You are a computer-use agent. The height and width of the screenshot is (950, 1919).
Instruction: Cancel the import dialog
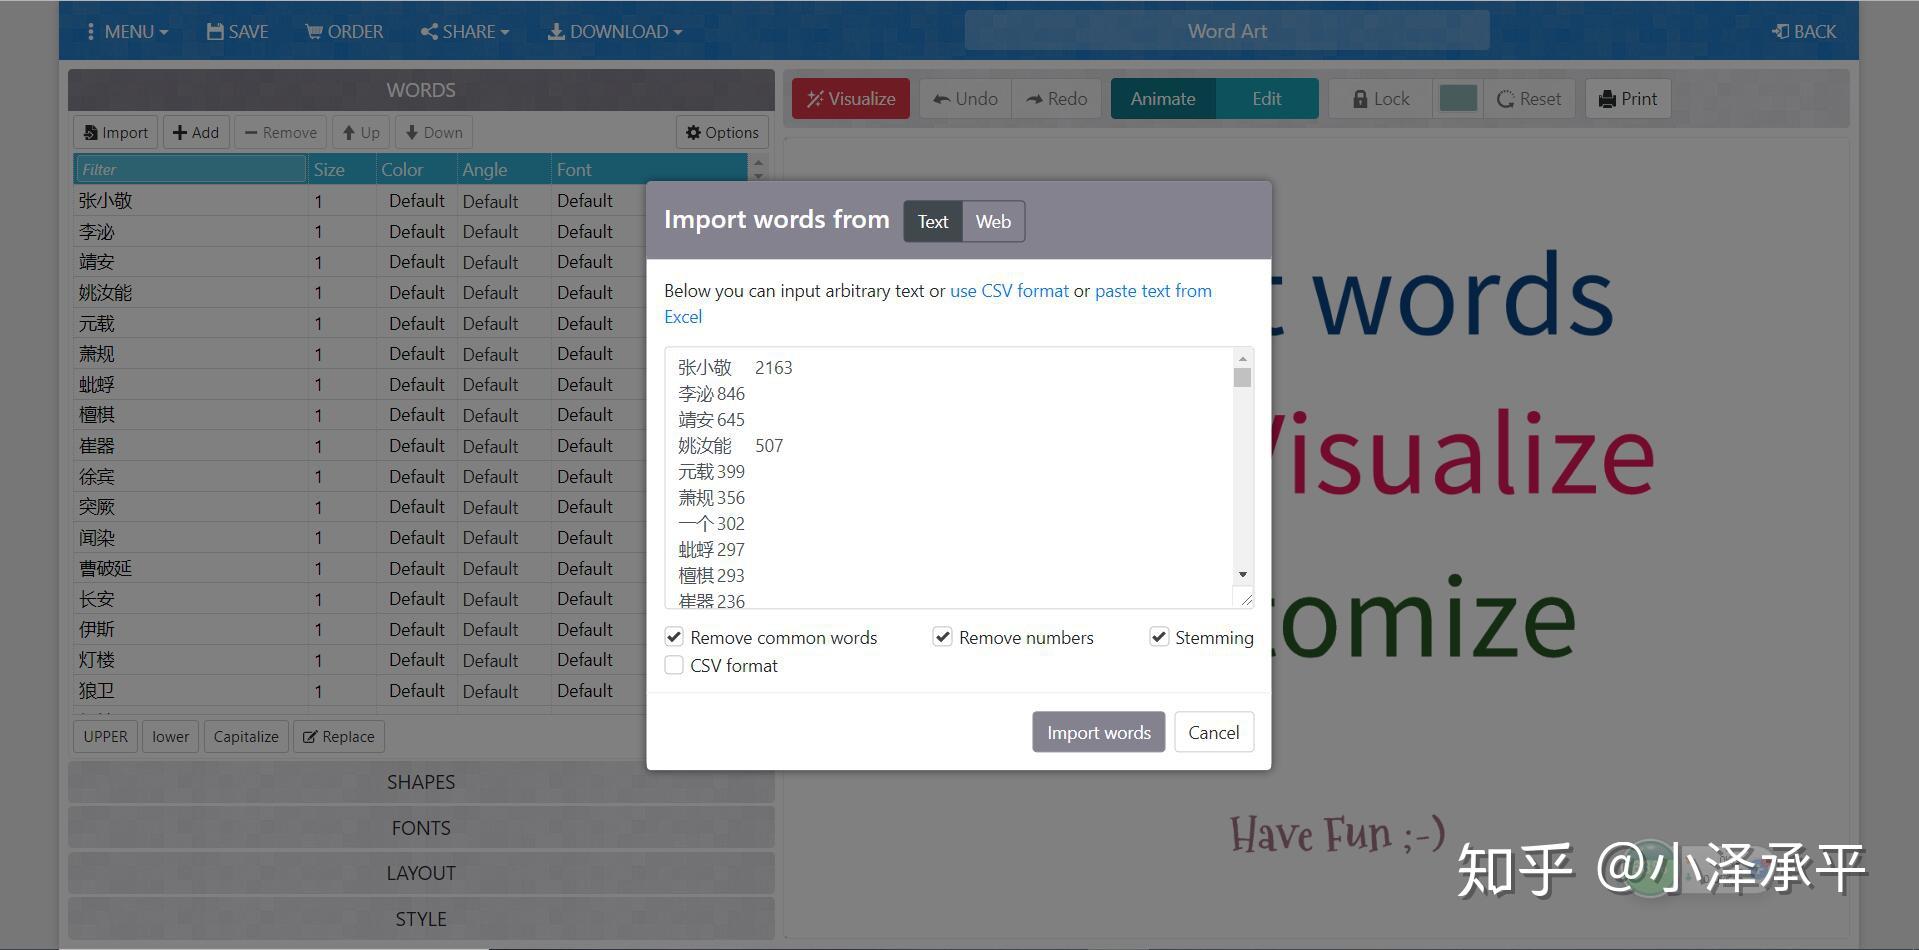(x=1214, y=732)
